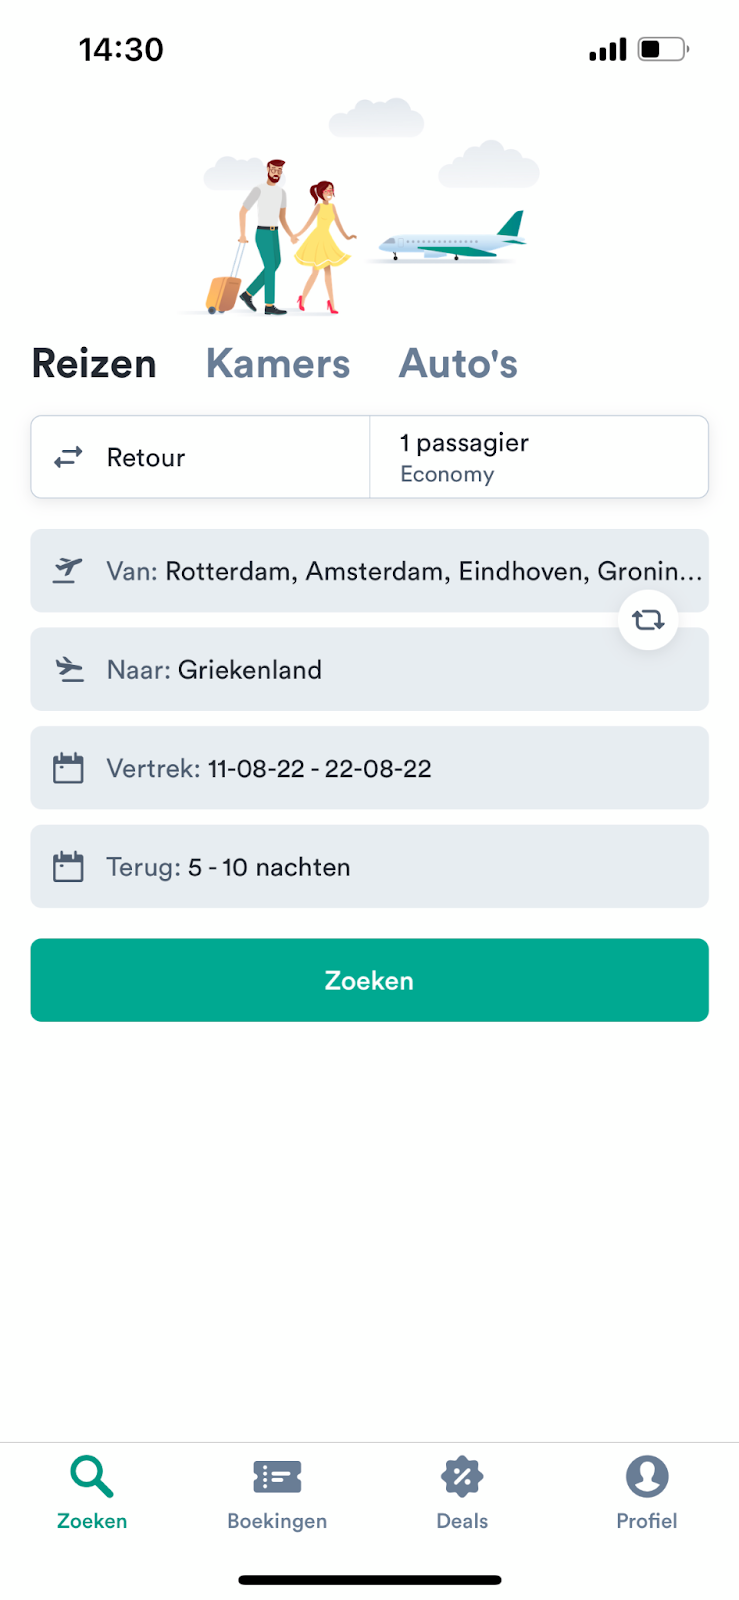739x1600 pixels.
Task: Change the Vertrek date range field
Action: (369, 768)
